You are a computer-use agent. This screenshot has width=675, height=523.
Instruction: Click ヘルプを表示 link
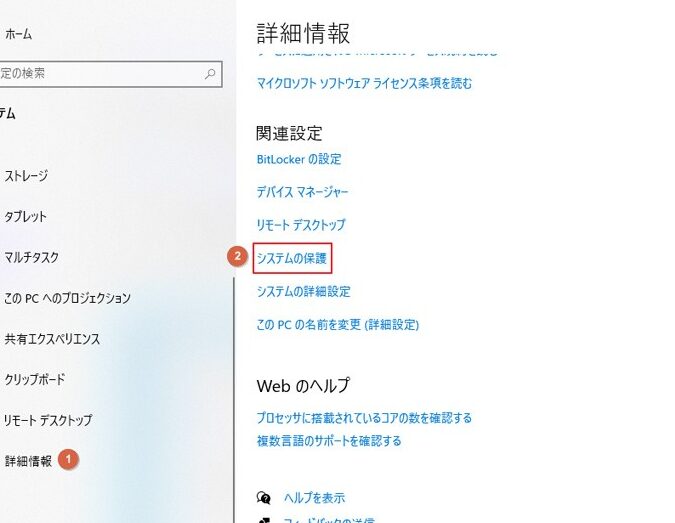[314, 498]
